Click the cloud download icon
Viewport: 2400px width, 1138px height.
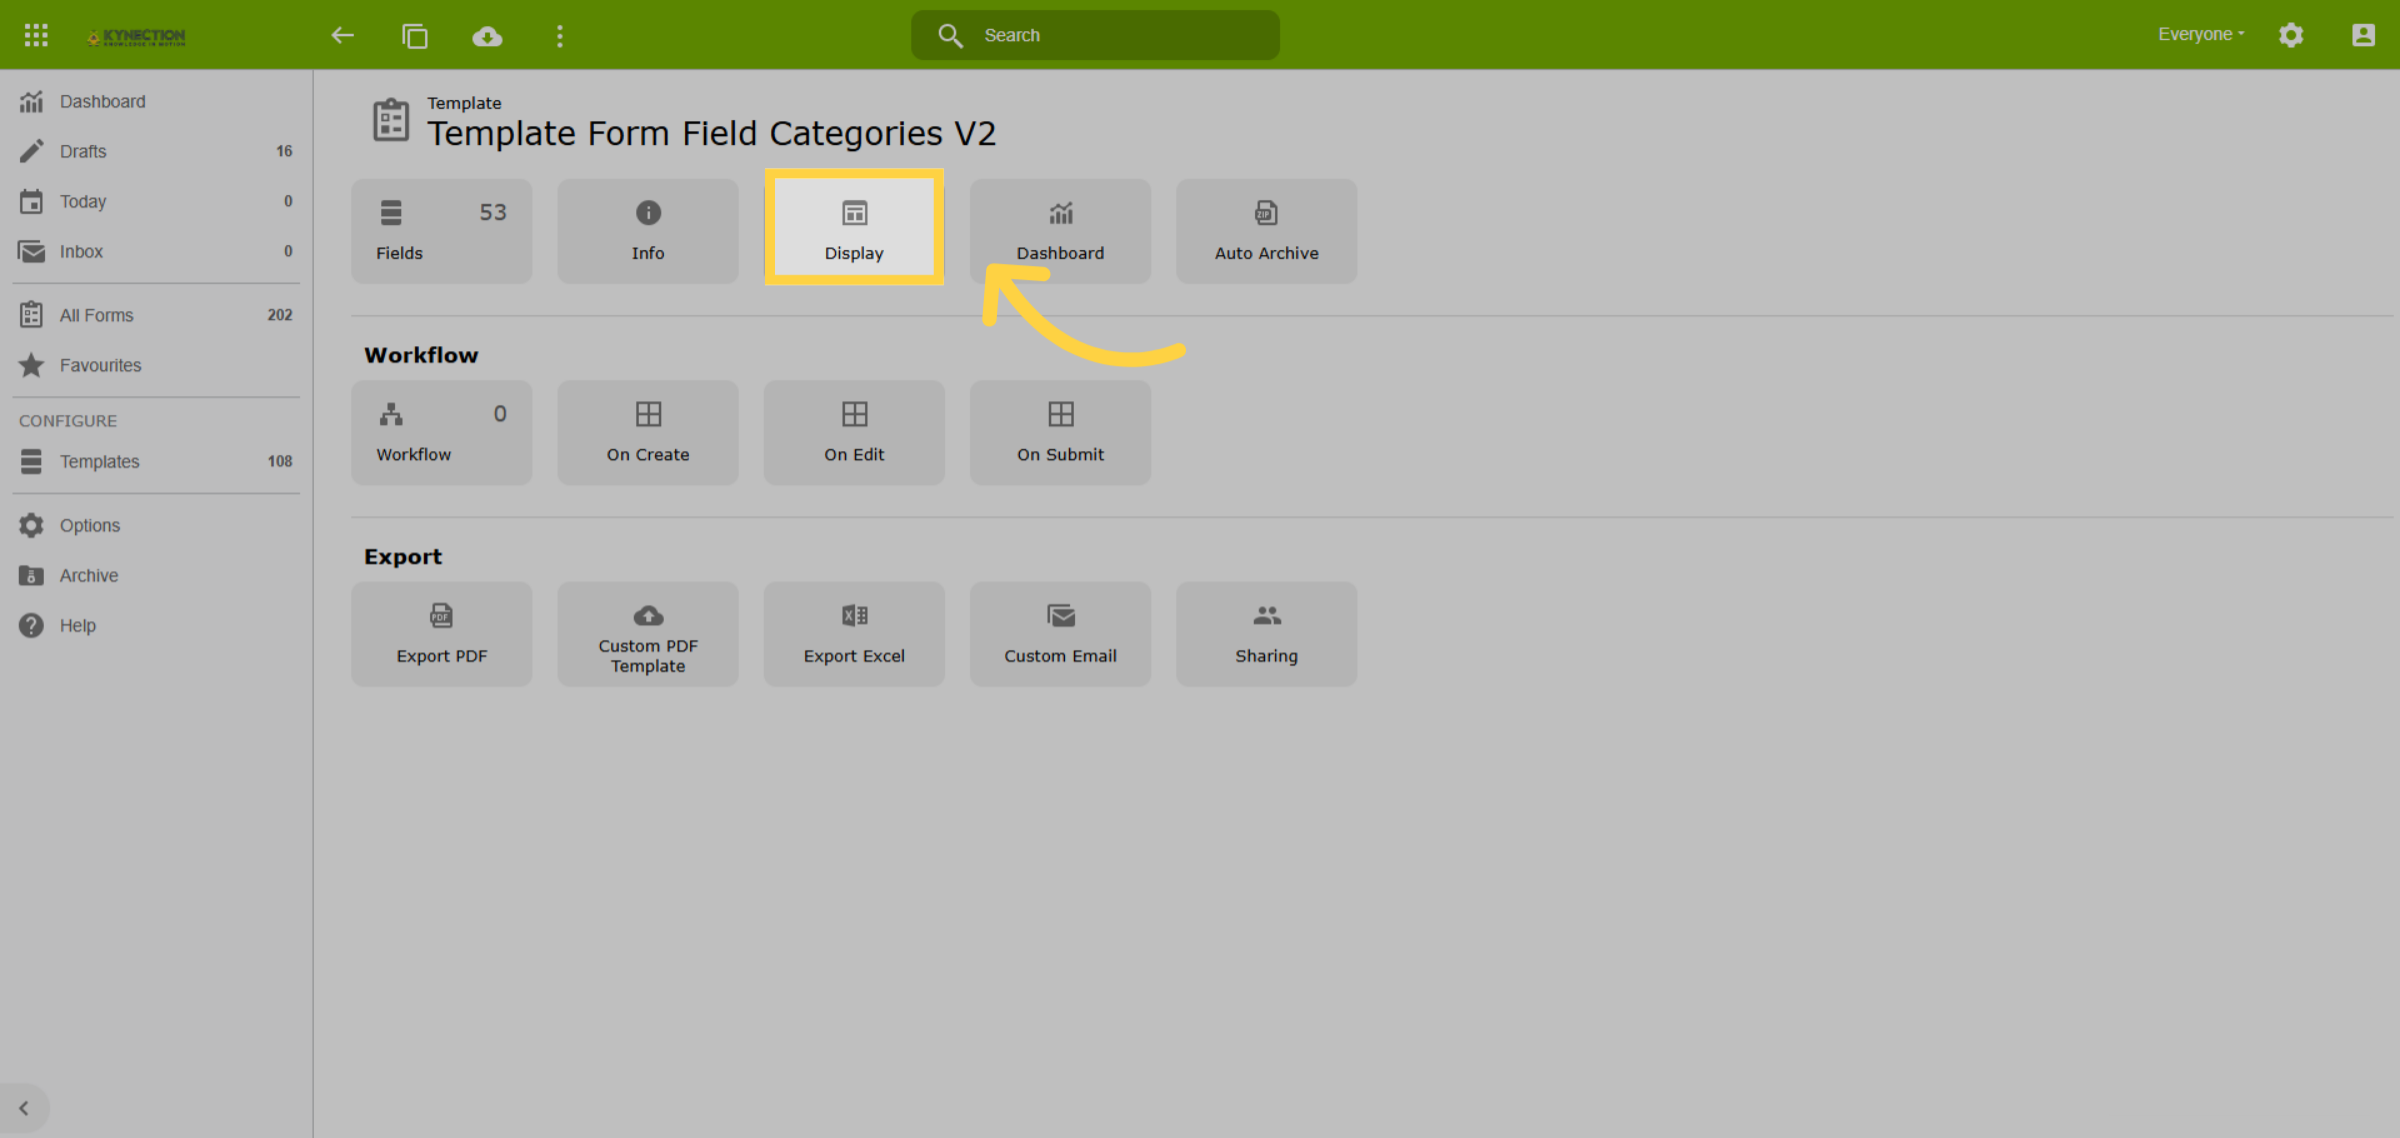point(487,36)
